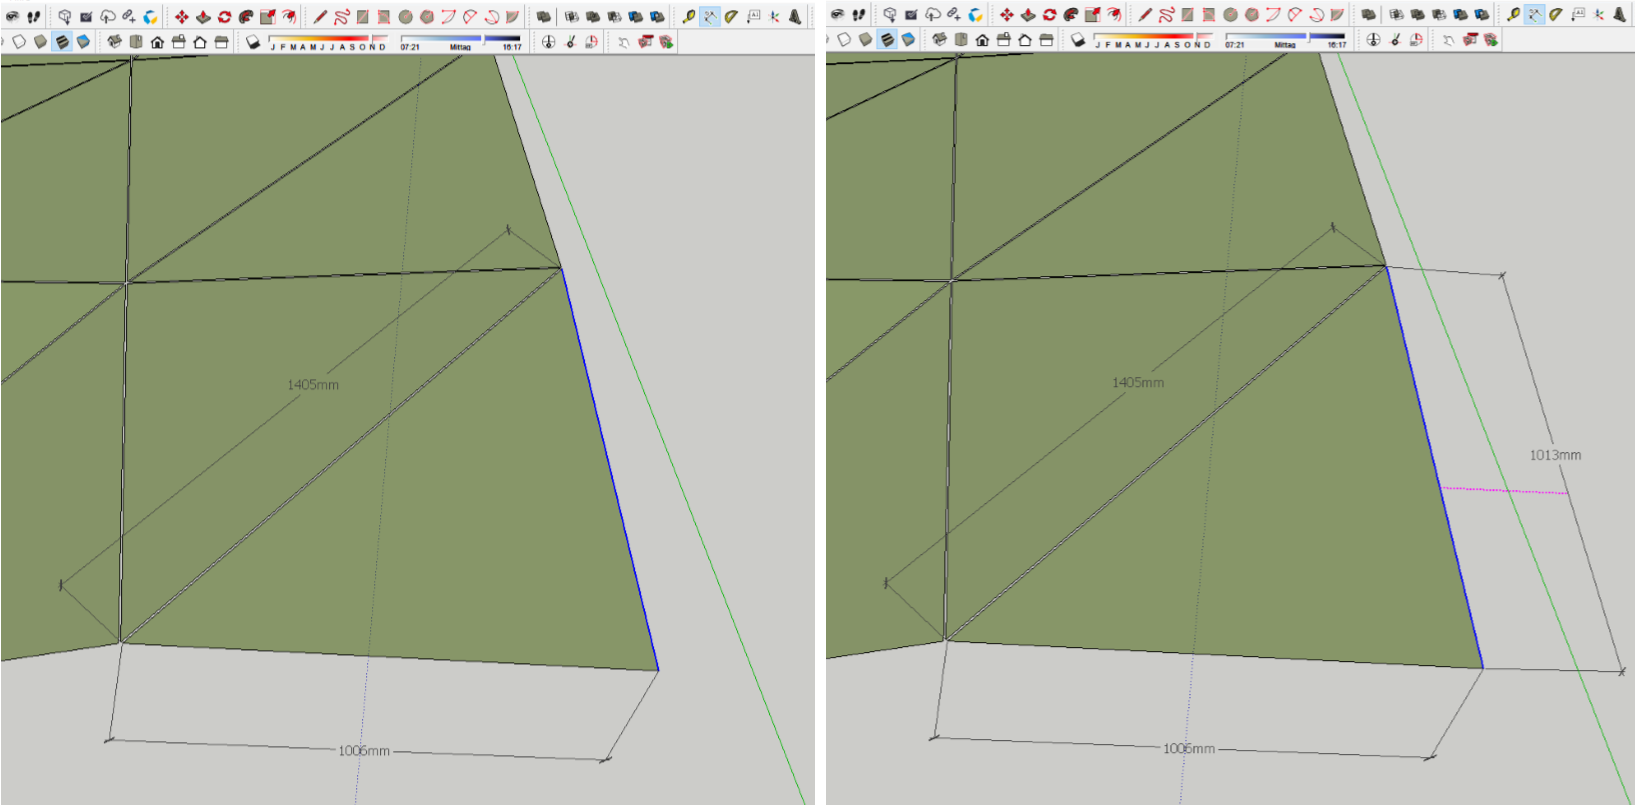Open the 3D Text tool in the right toolbar
This screenshot has width=1636, height=805.
(x=1620, y=15)
